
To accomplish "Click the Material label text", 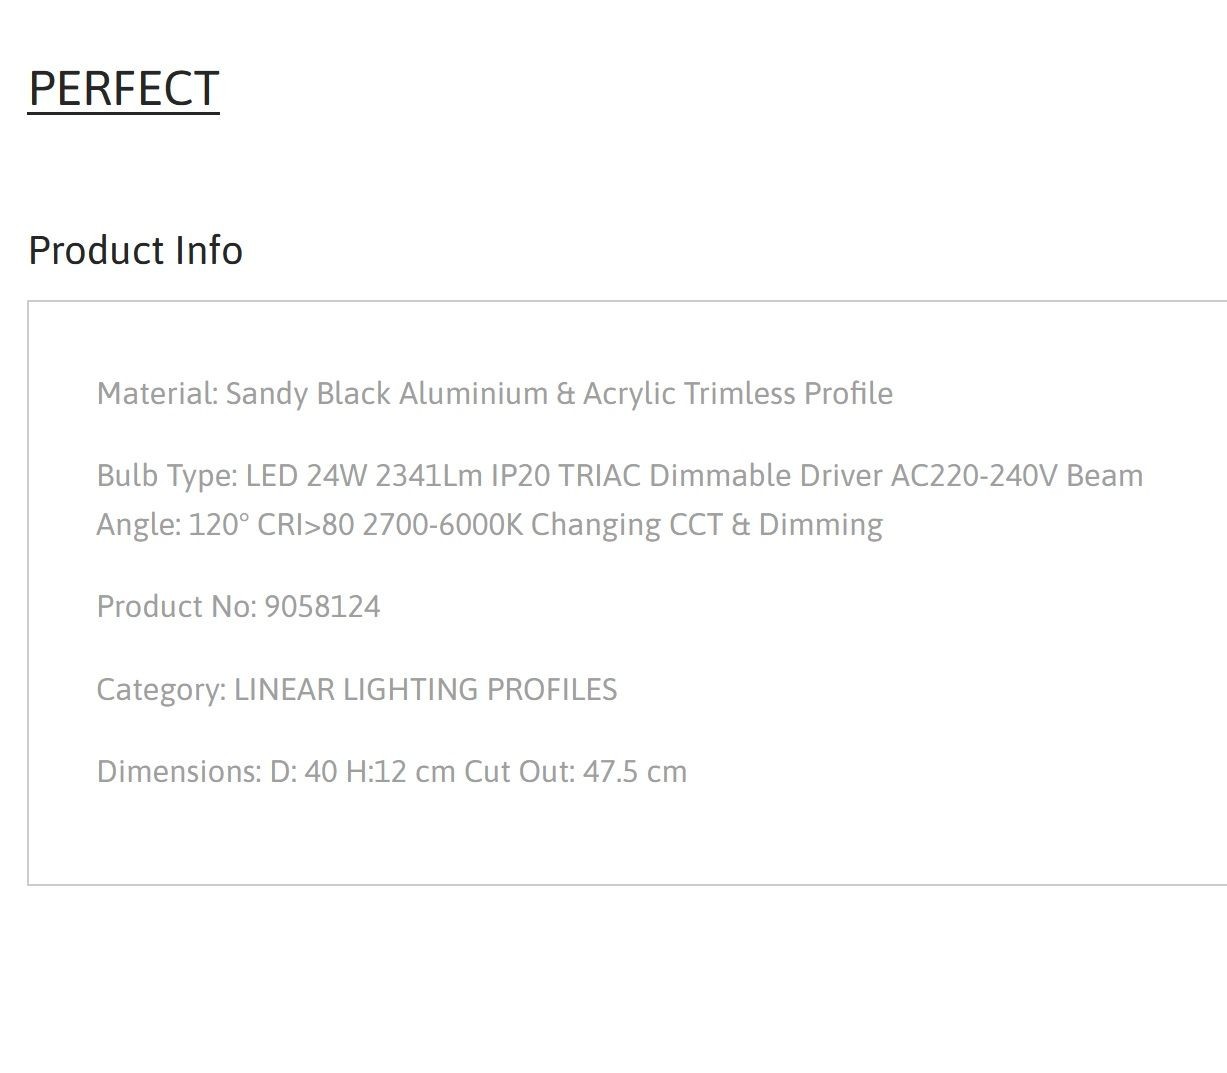I will pyautogui.click(x=157, y=394).
